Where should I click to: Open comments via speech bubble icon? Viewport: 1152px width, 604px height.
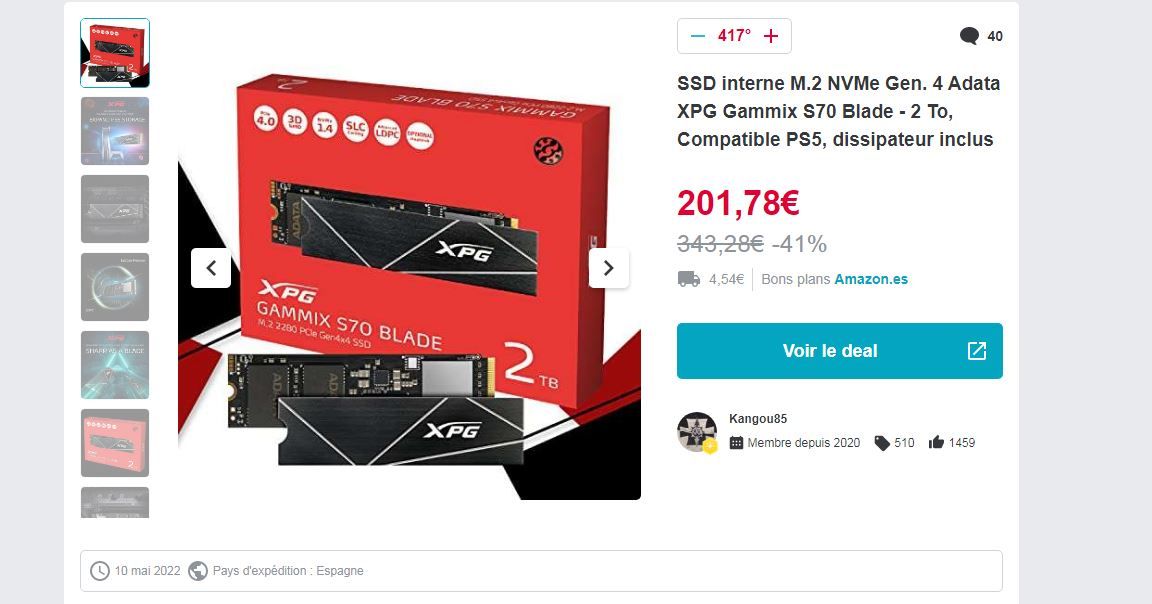pyautogui.click(x=969, y=36)
